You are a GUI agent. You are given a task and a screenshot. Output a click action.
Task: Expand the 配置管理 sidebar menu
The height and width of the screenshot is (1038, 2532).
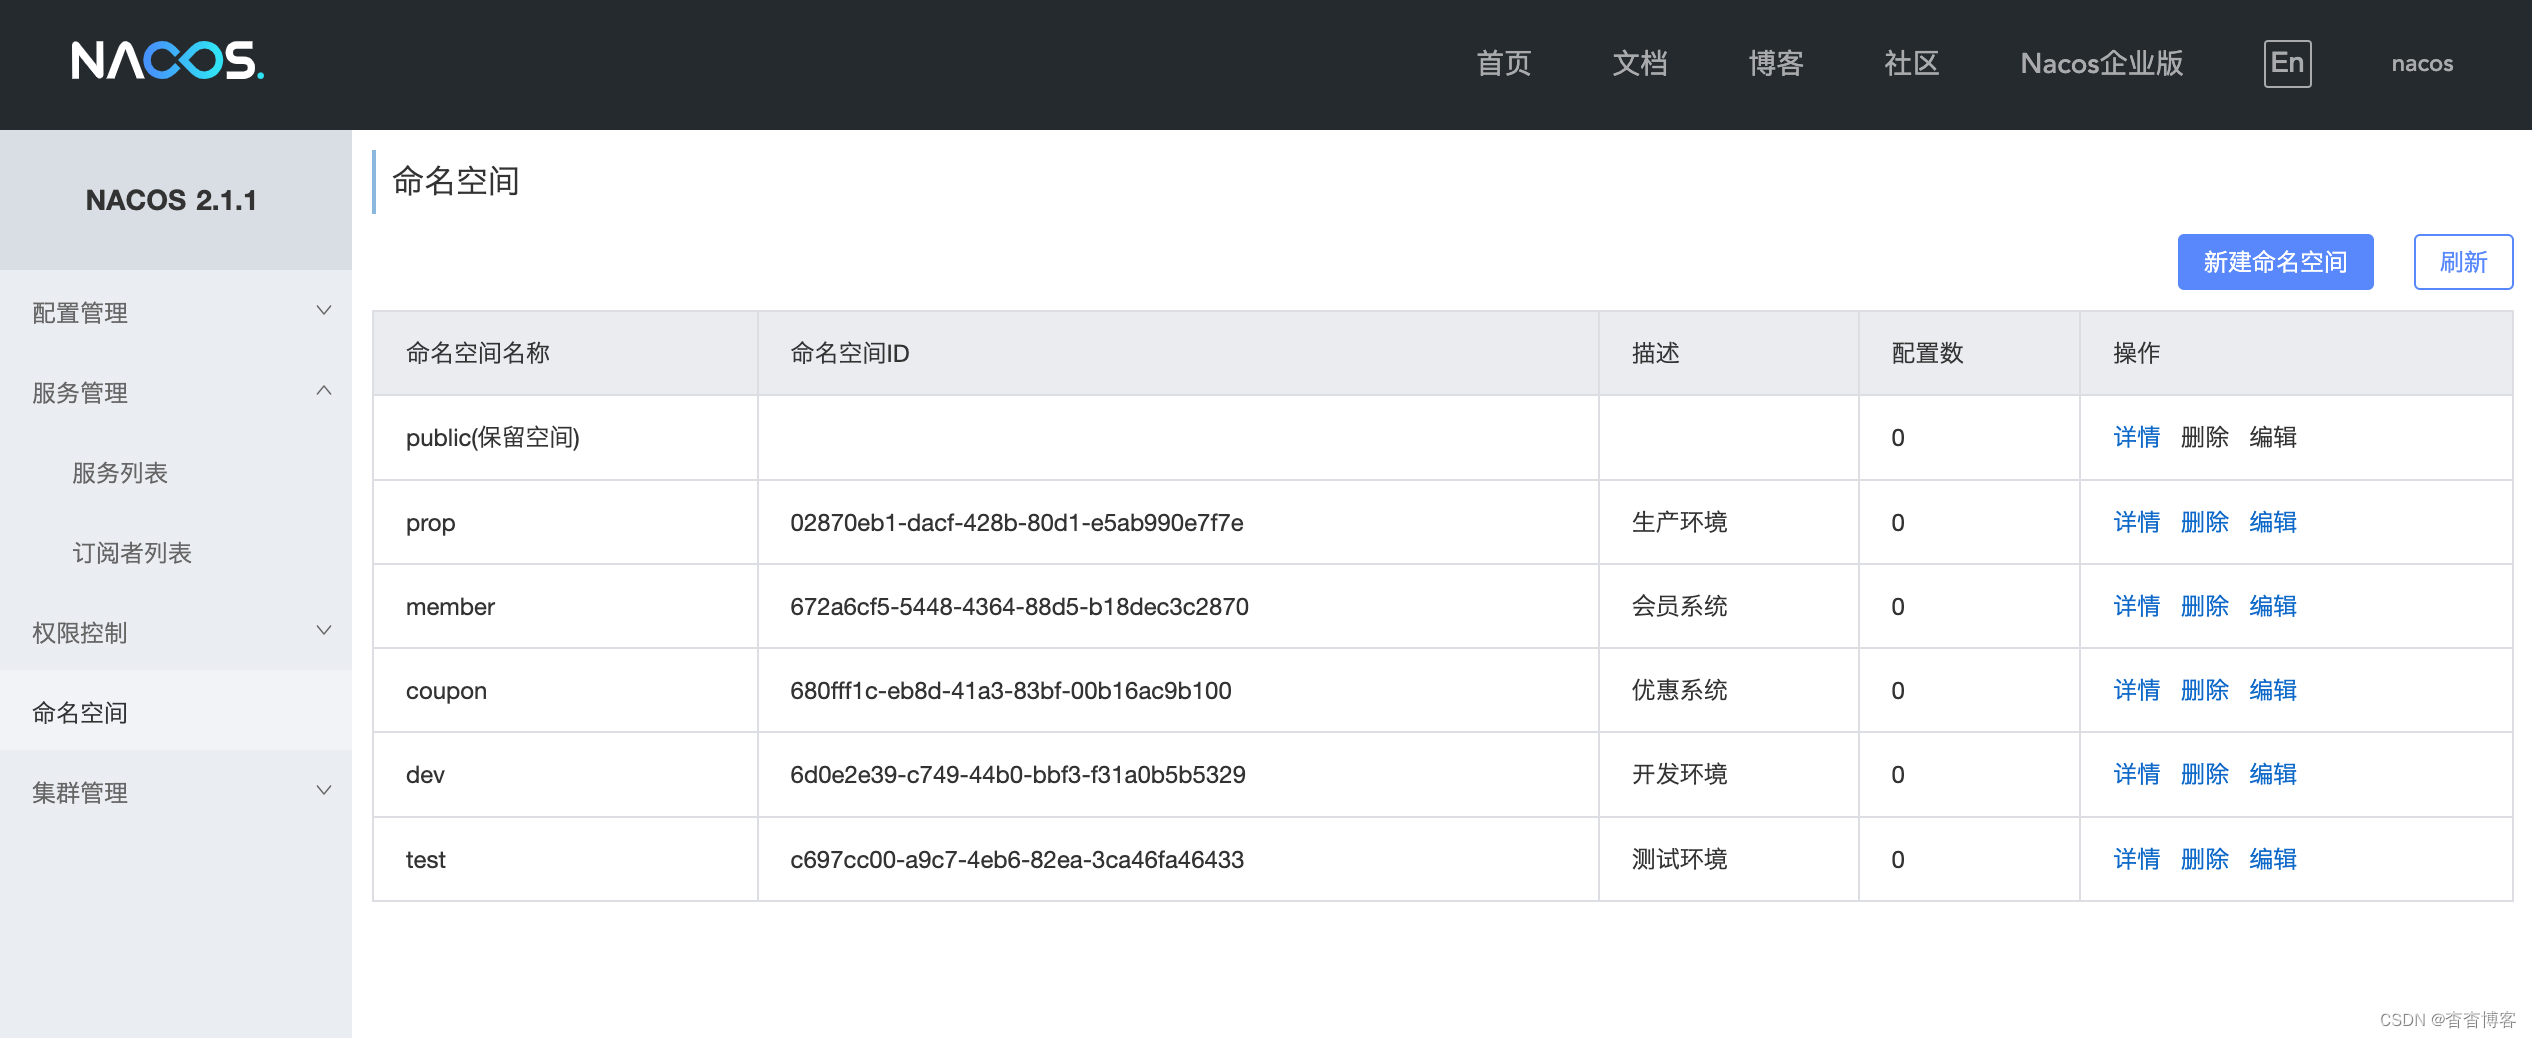(176, 312)
